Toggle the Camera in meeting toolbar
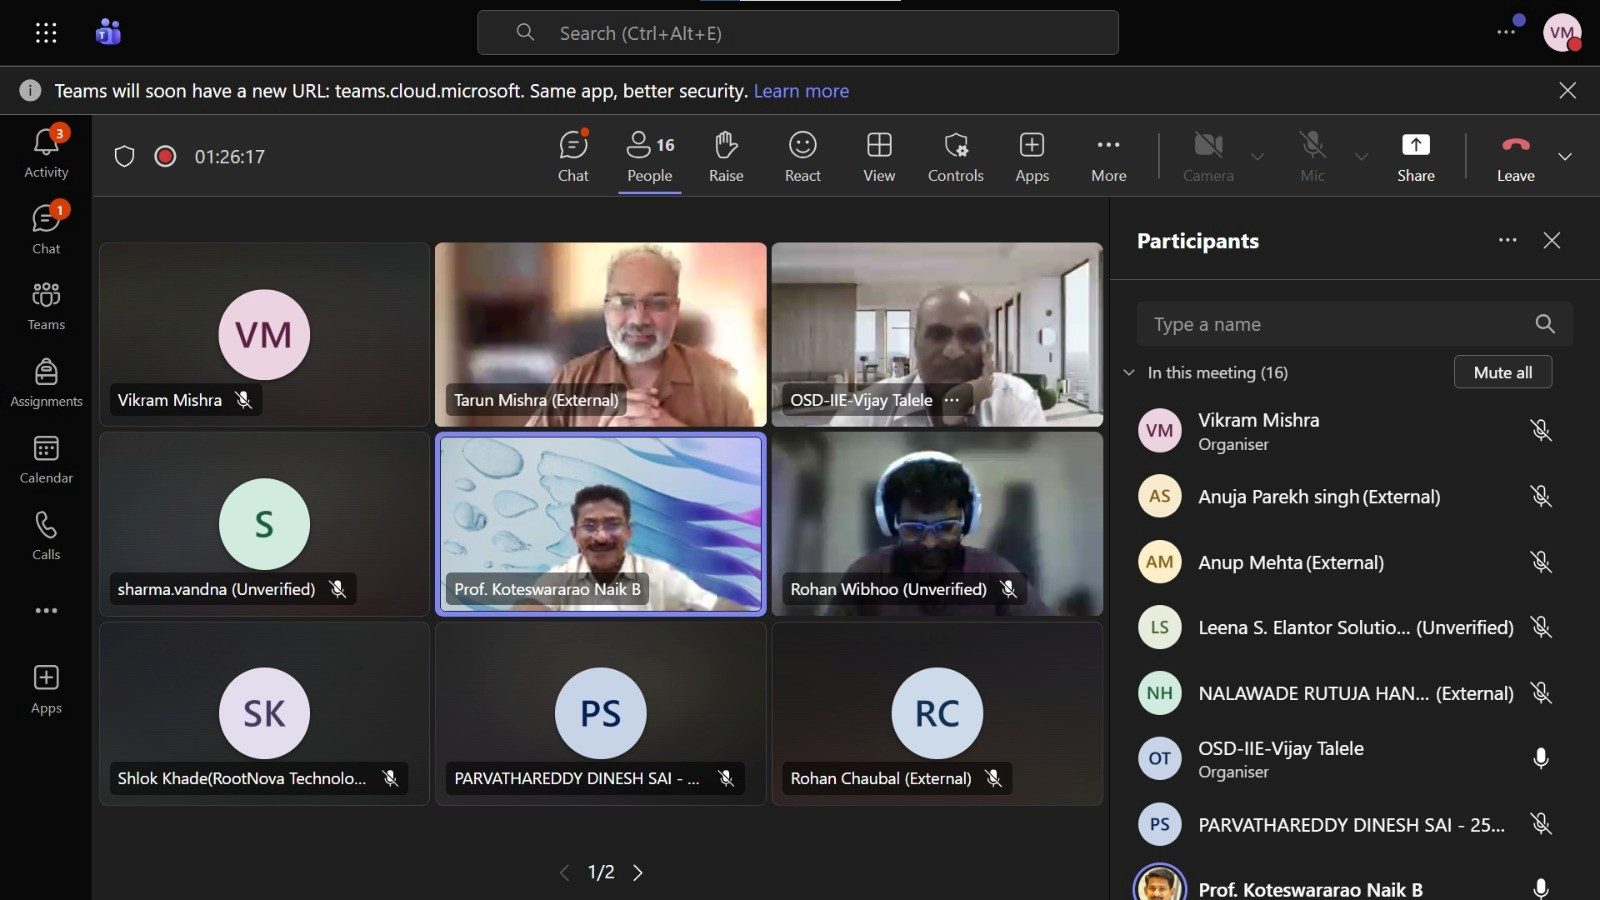 (x=1208, y=156)
